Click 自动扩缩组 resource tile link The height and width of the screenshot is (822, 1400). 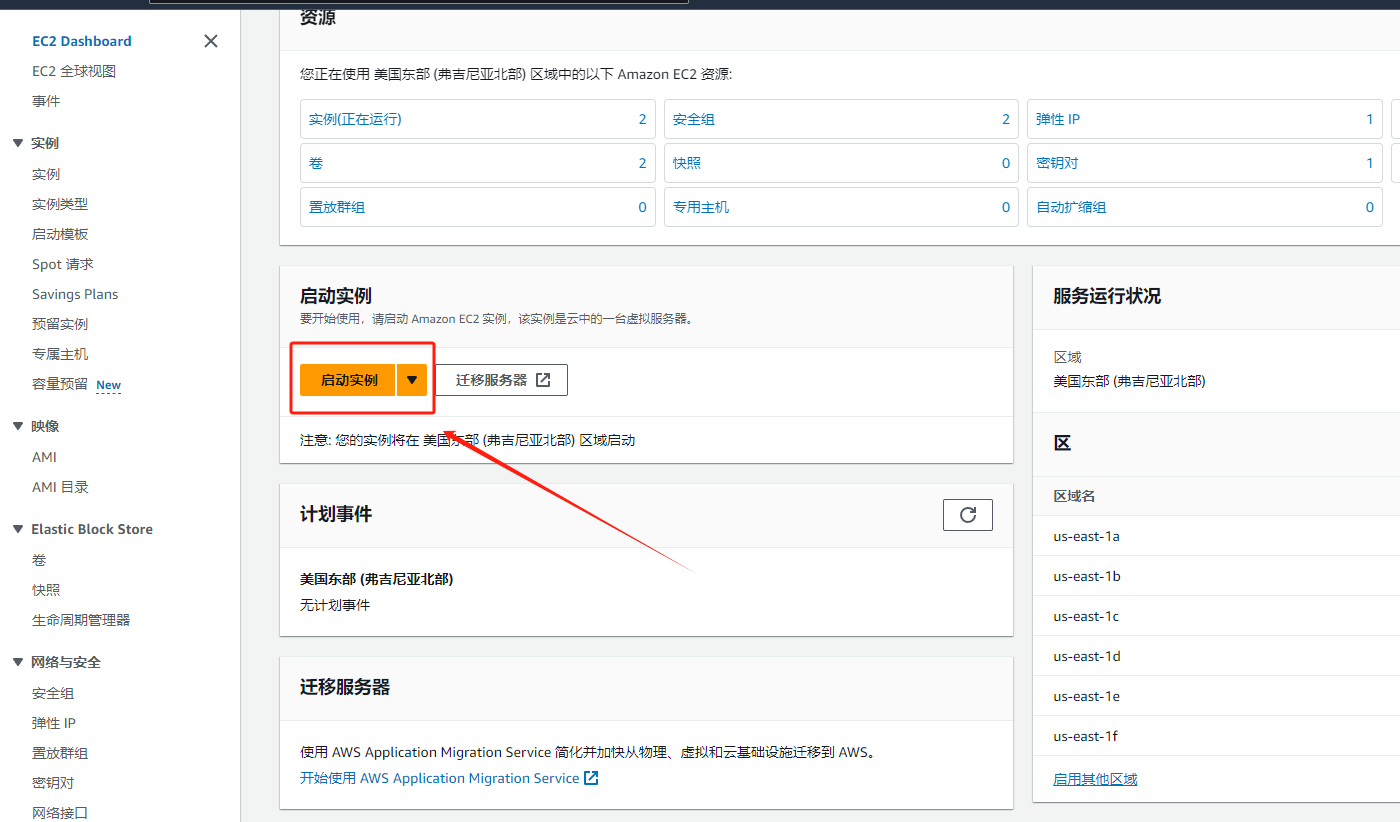[x=1071, y=207]
